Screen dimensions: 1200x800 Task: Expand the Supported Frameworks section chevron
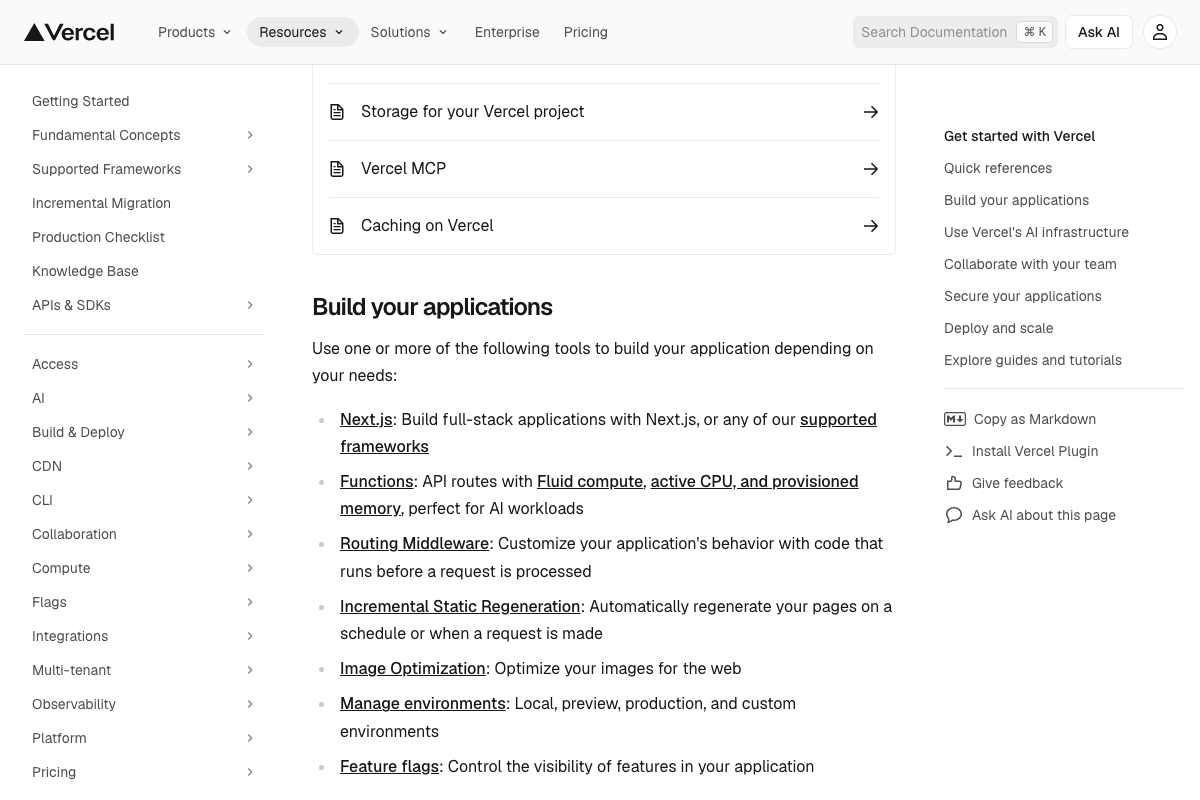(x=250, y=169)
